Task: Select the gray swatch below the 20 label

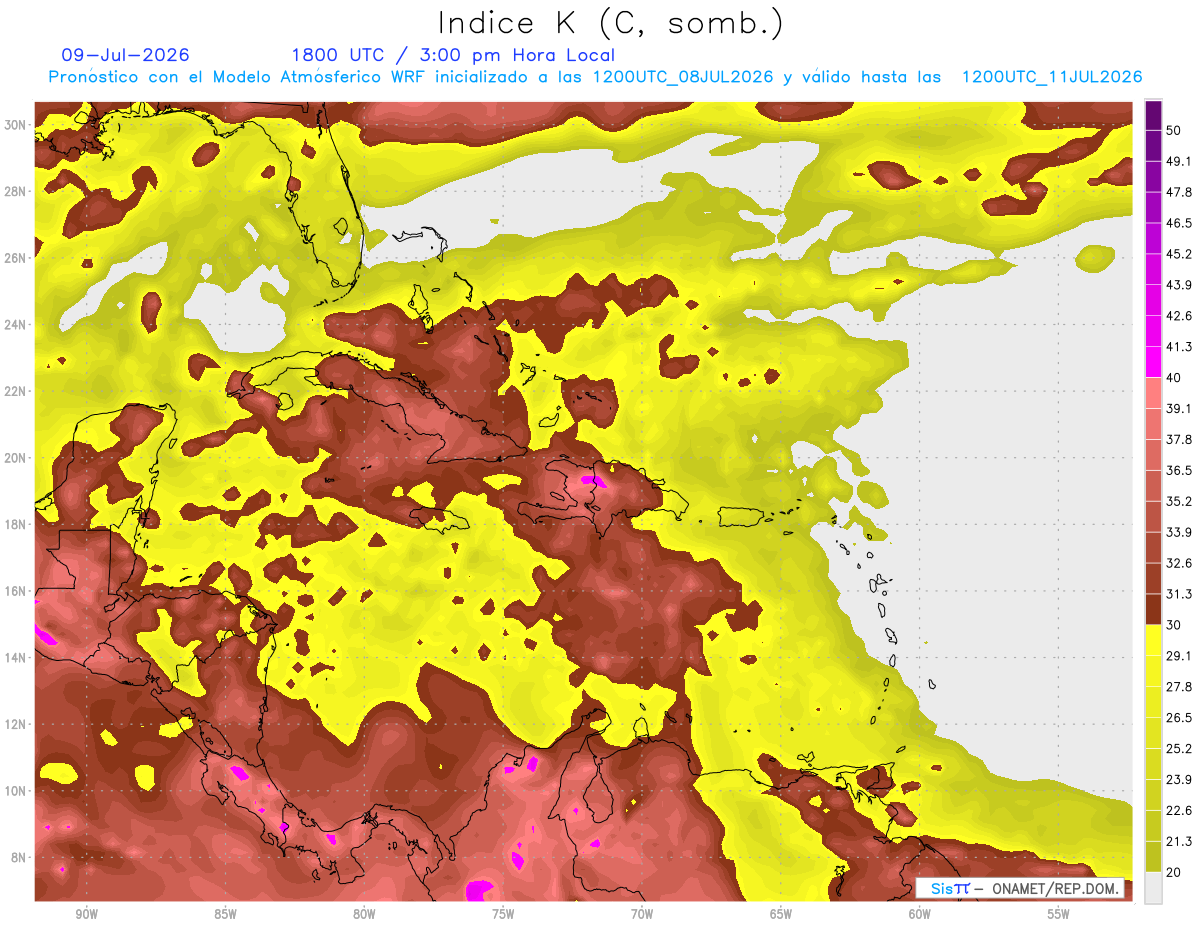Action: (1153, 888)
